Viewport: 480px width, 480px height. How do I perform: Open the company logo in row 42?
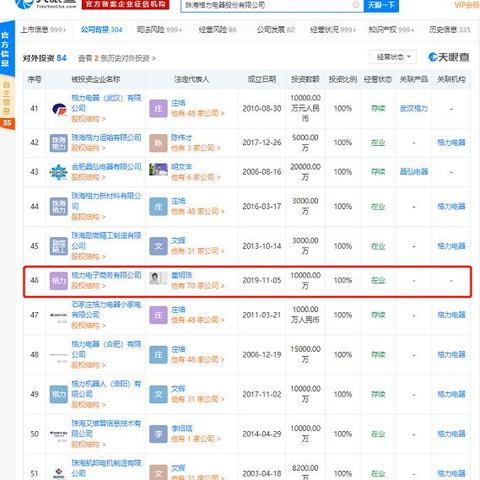[x=59, y=143]
